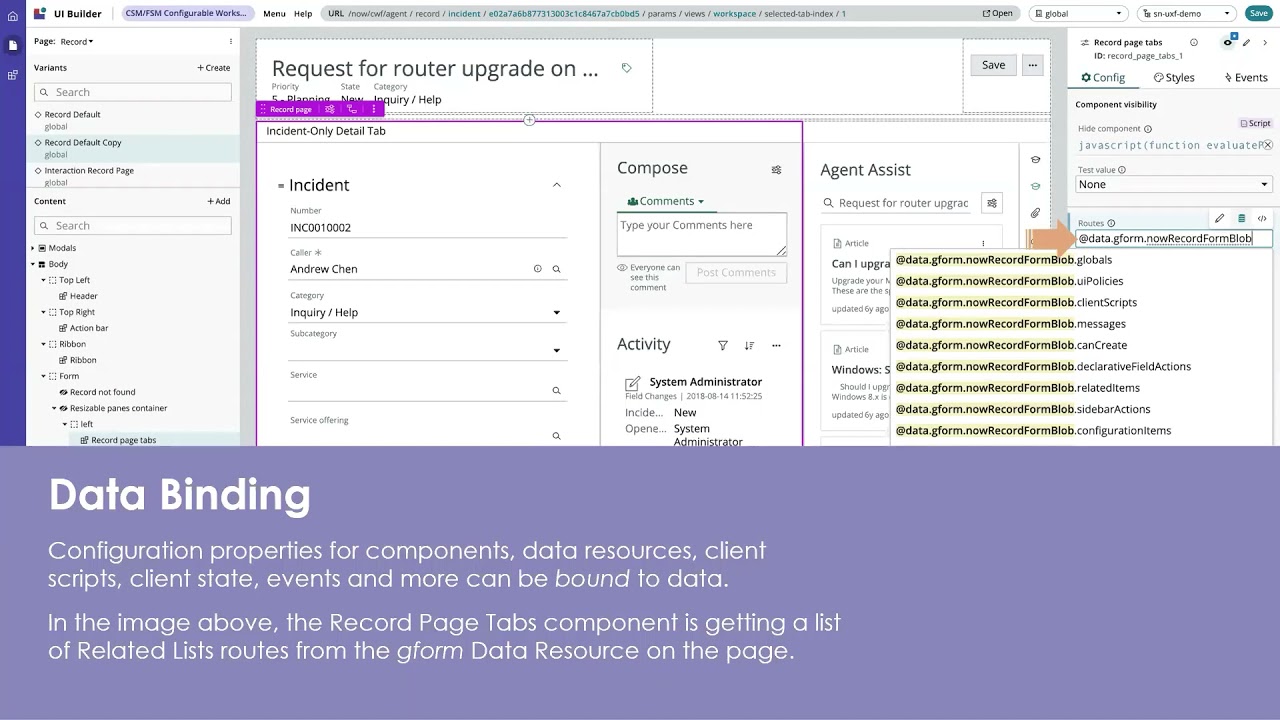Viewport: 1280px width, 720px height.
Task: Click the Service field lookup icon
Action: [x=557, y=391]
